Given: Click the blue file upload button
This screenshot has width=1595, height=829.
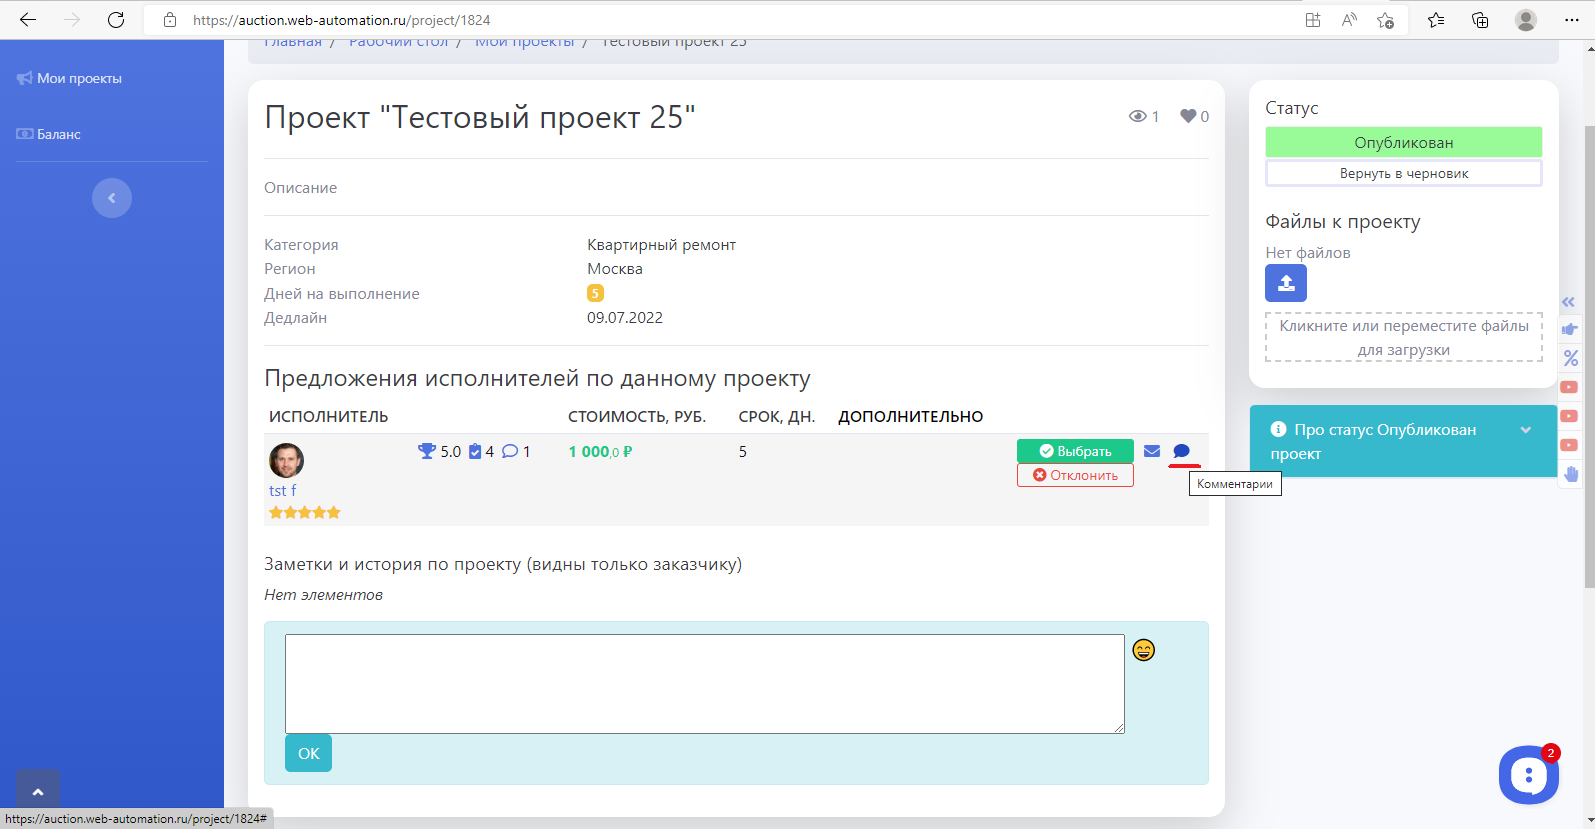Looking at the screenshot, I should [x=1286, y=283].
